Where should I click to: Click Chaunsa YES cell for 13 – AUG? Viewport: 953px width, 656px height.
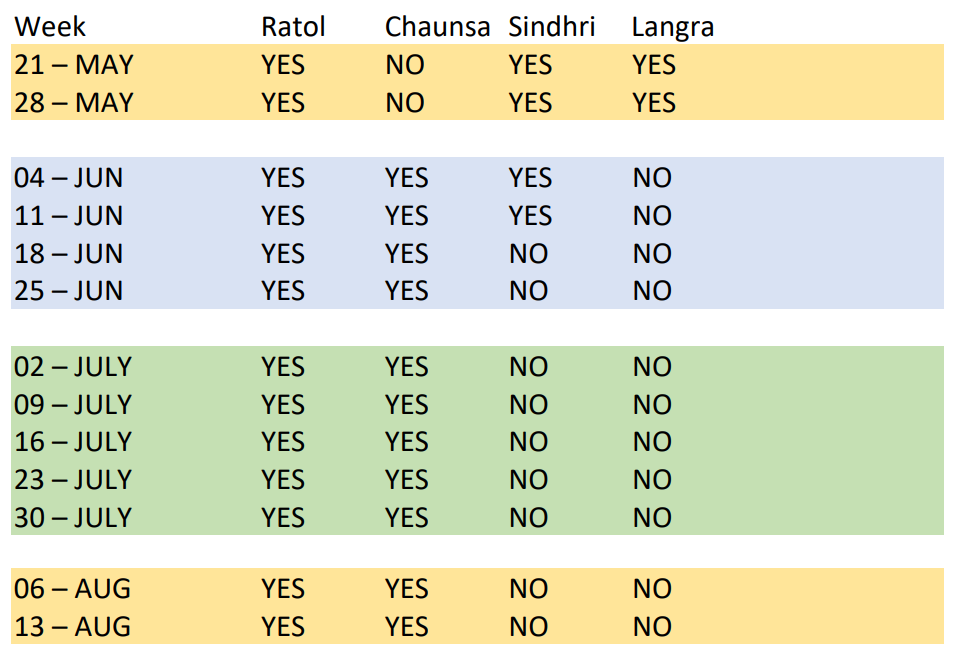click(406, 627)
